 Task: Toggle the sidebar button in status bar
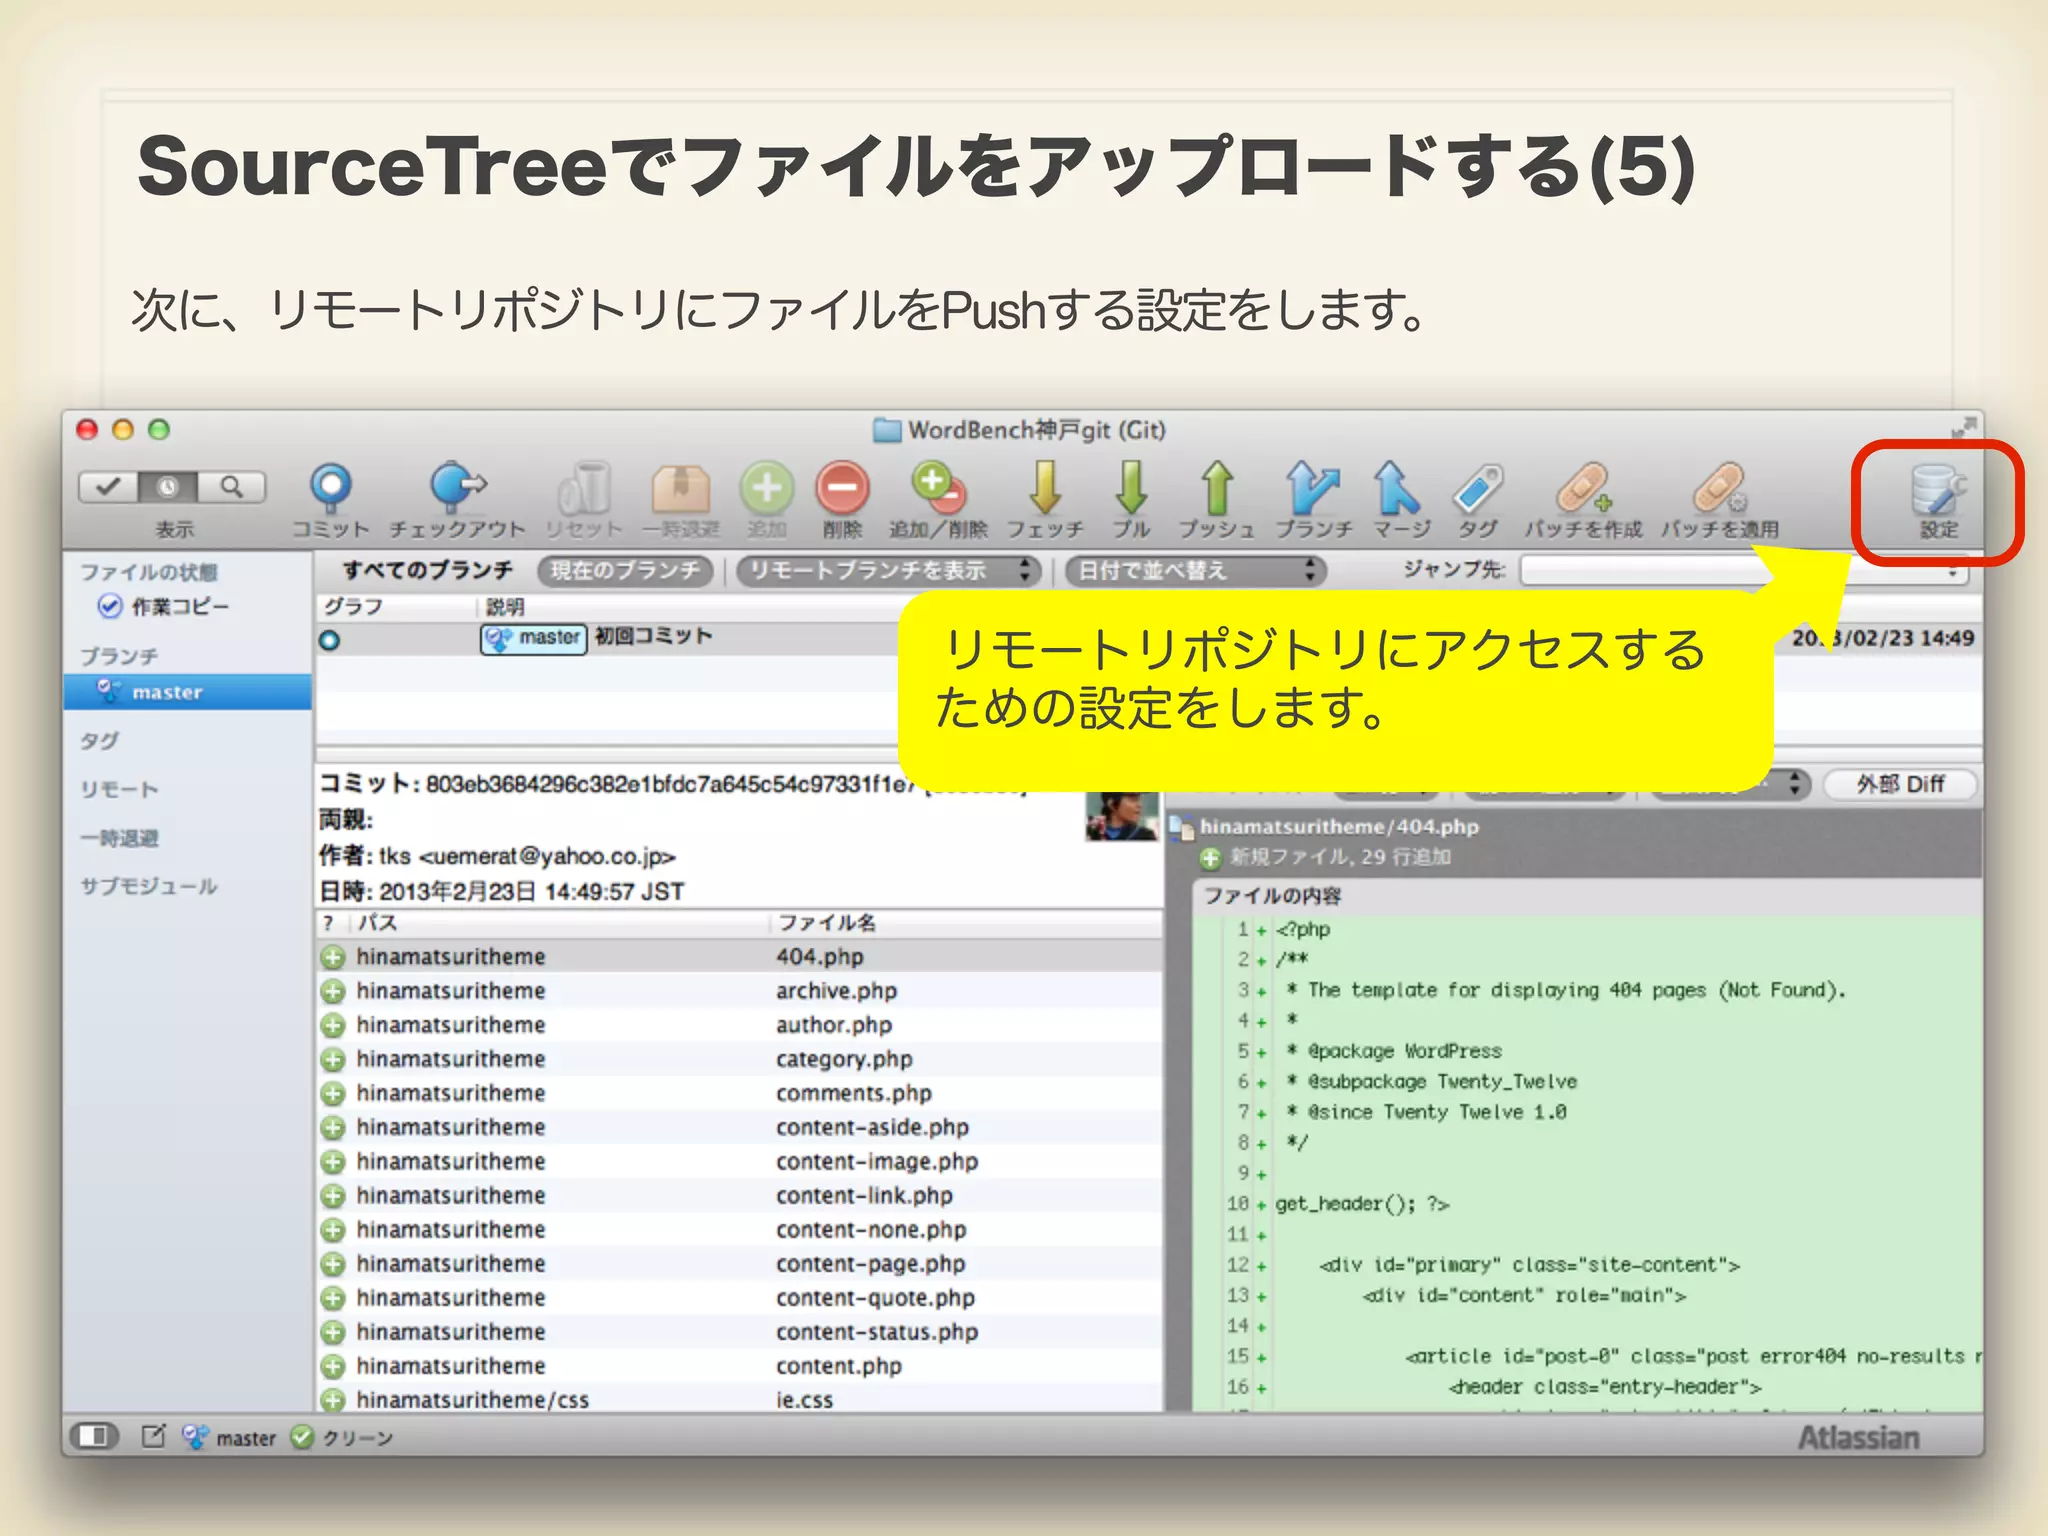tap(95, 1437)
